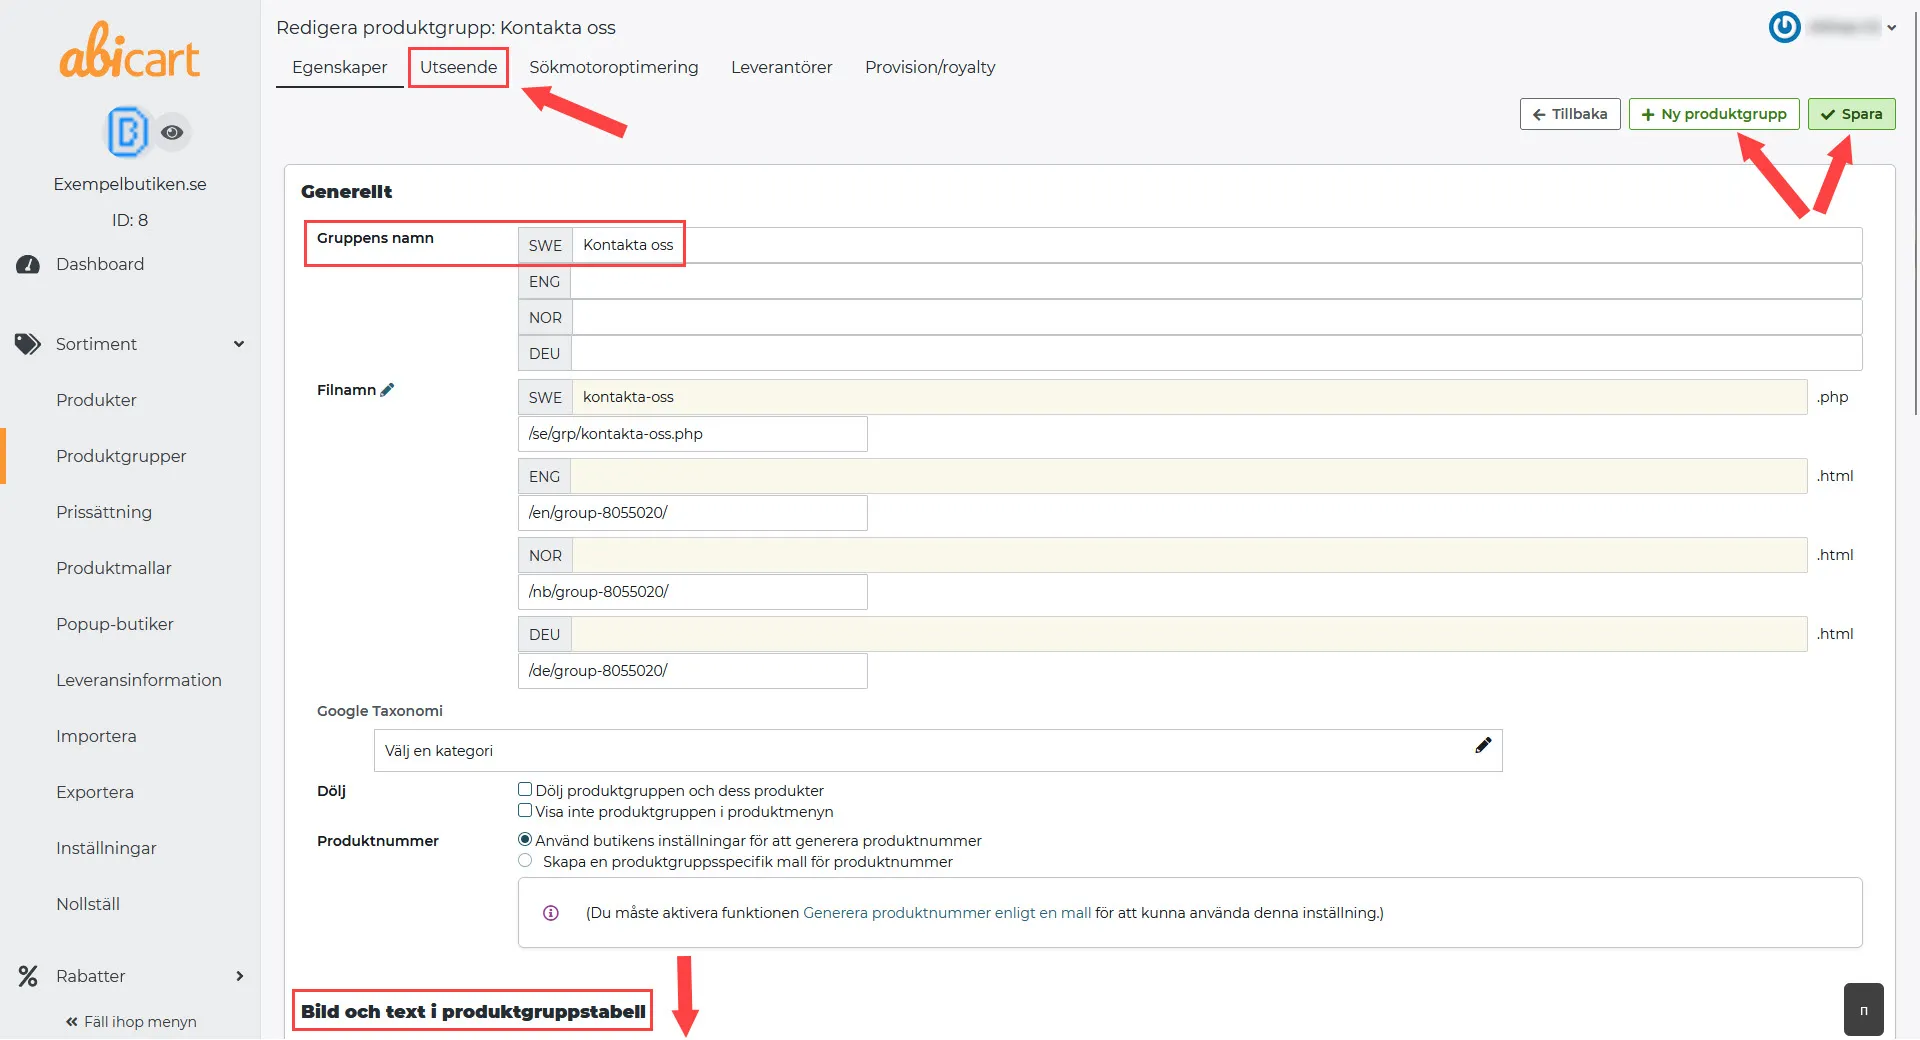Expand the Rabatter submenu arrow
Screen dimensions: 1920x1040
[x=239, y=976]
